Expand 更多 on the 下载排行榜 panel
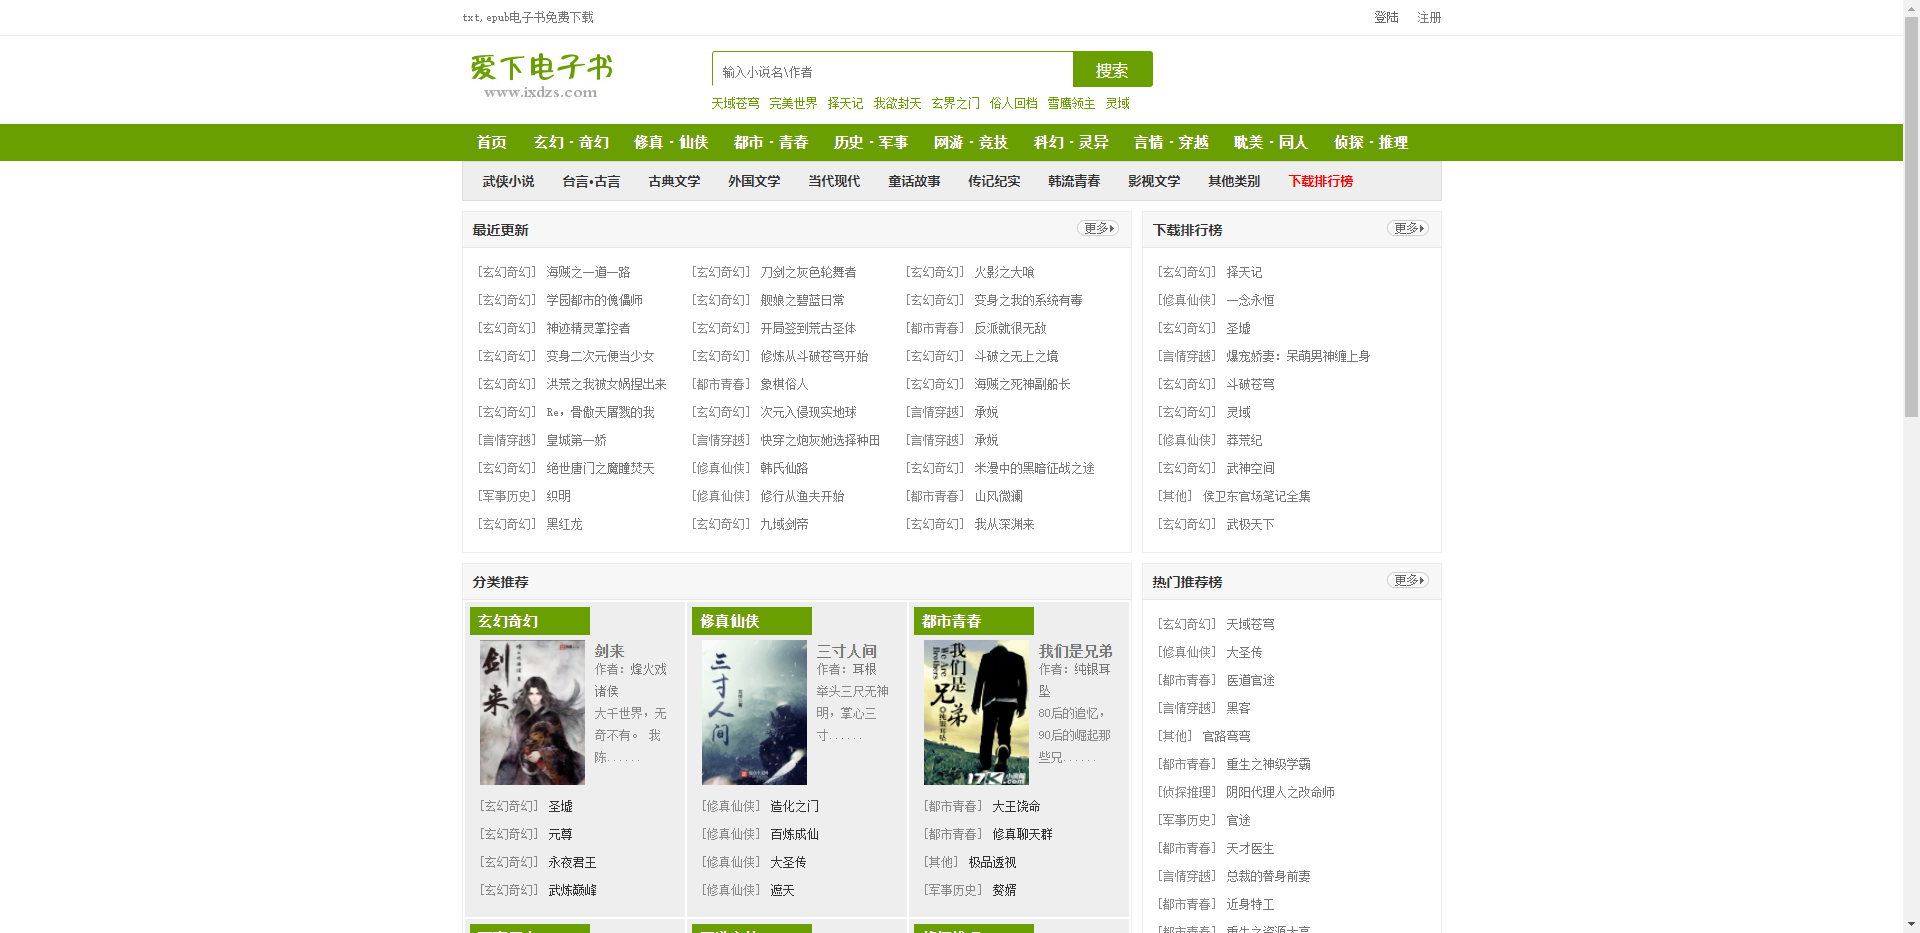The height and width of the screenshot is (933, 1920). click(x=1408, y=228)
